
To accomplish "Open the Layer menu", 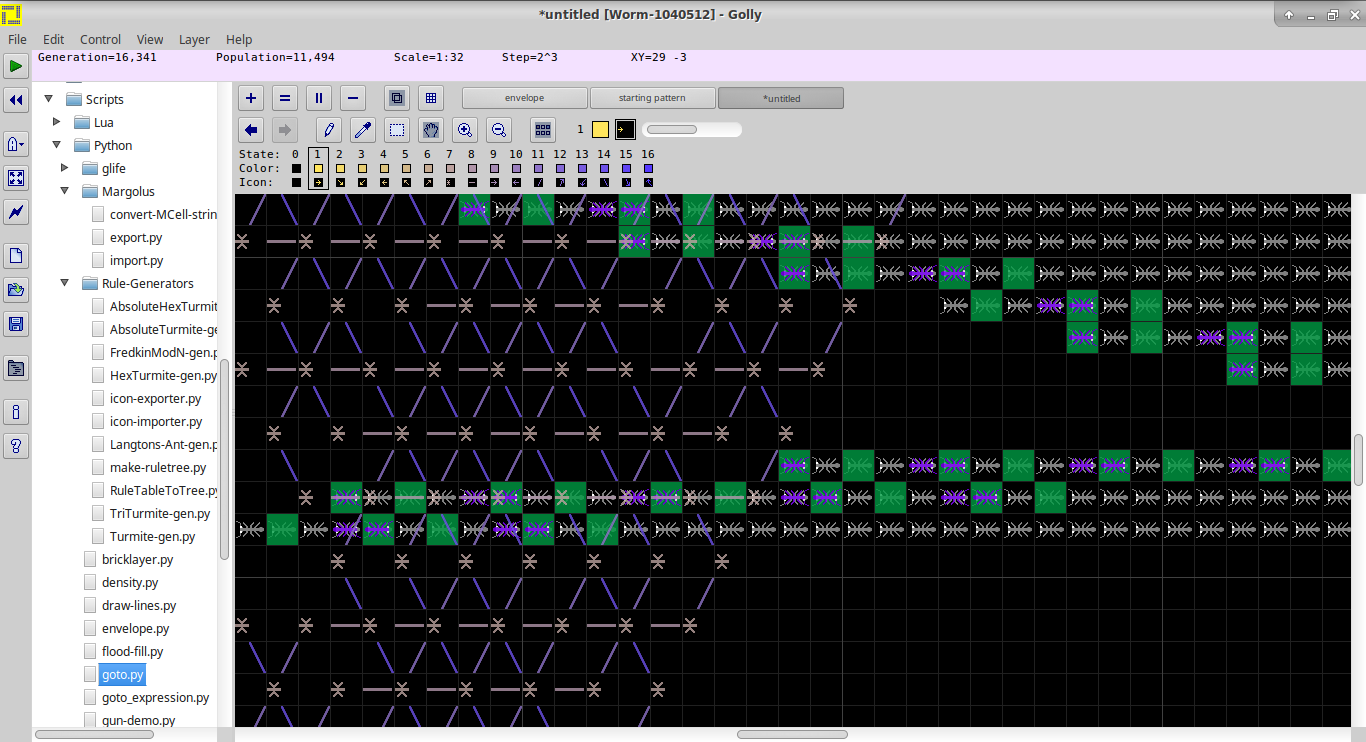I will [194, 39].
